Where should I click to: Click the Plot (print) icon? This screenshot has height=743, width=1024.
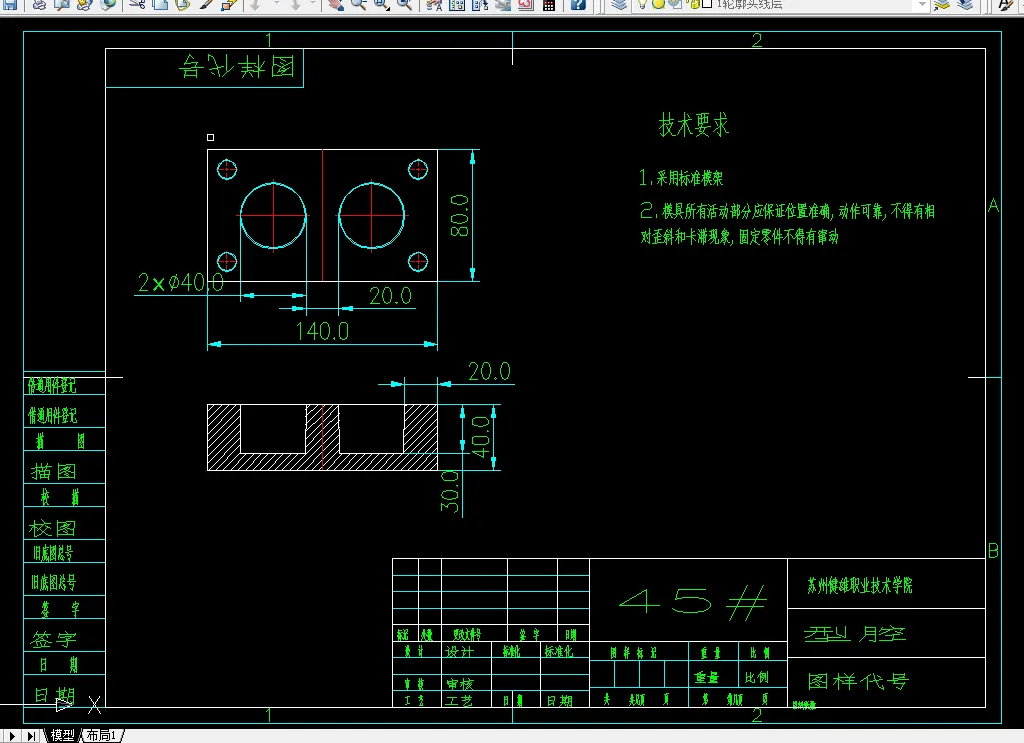click(39, 5)
